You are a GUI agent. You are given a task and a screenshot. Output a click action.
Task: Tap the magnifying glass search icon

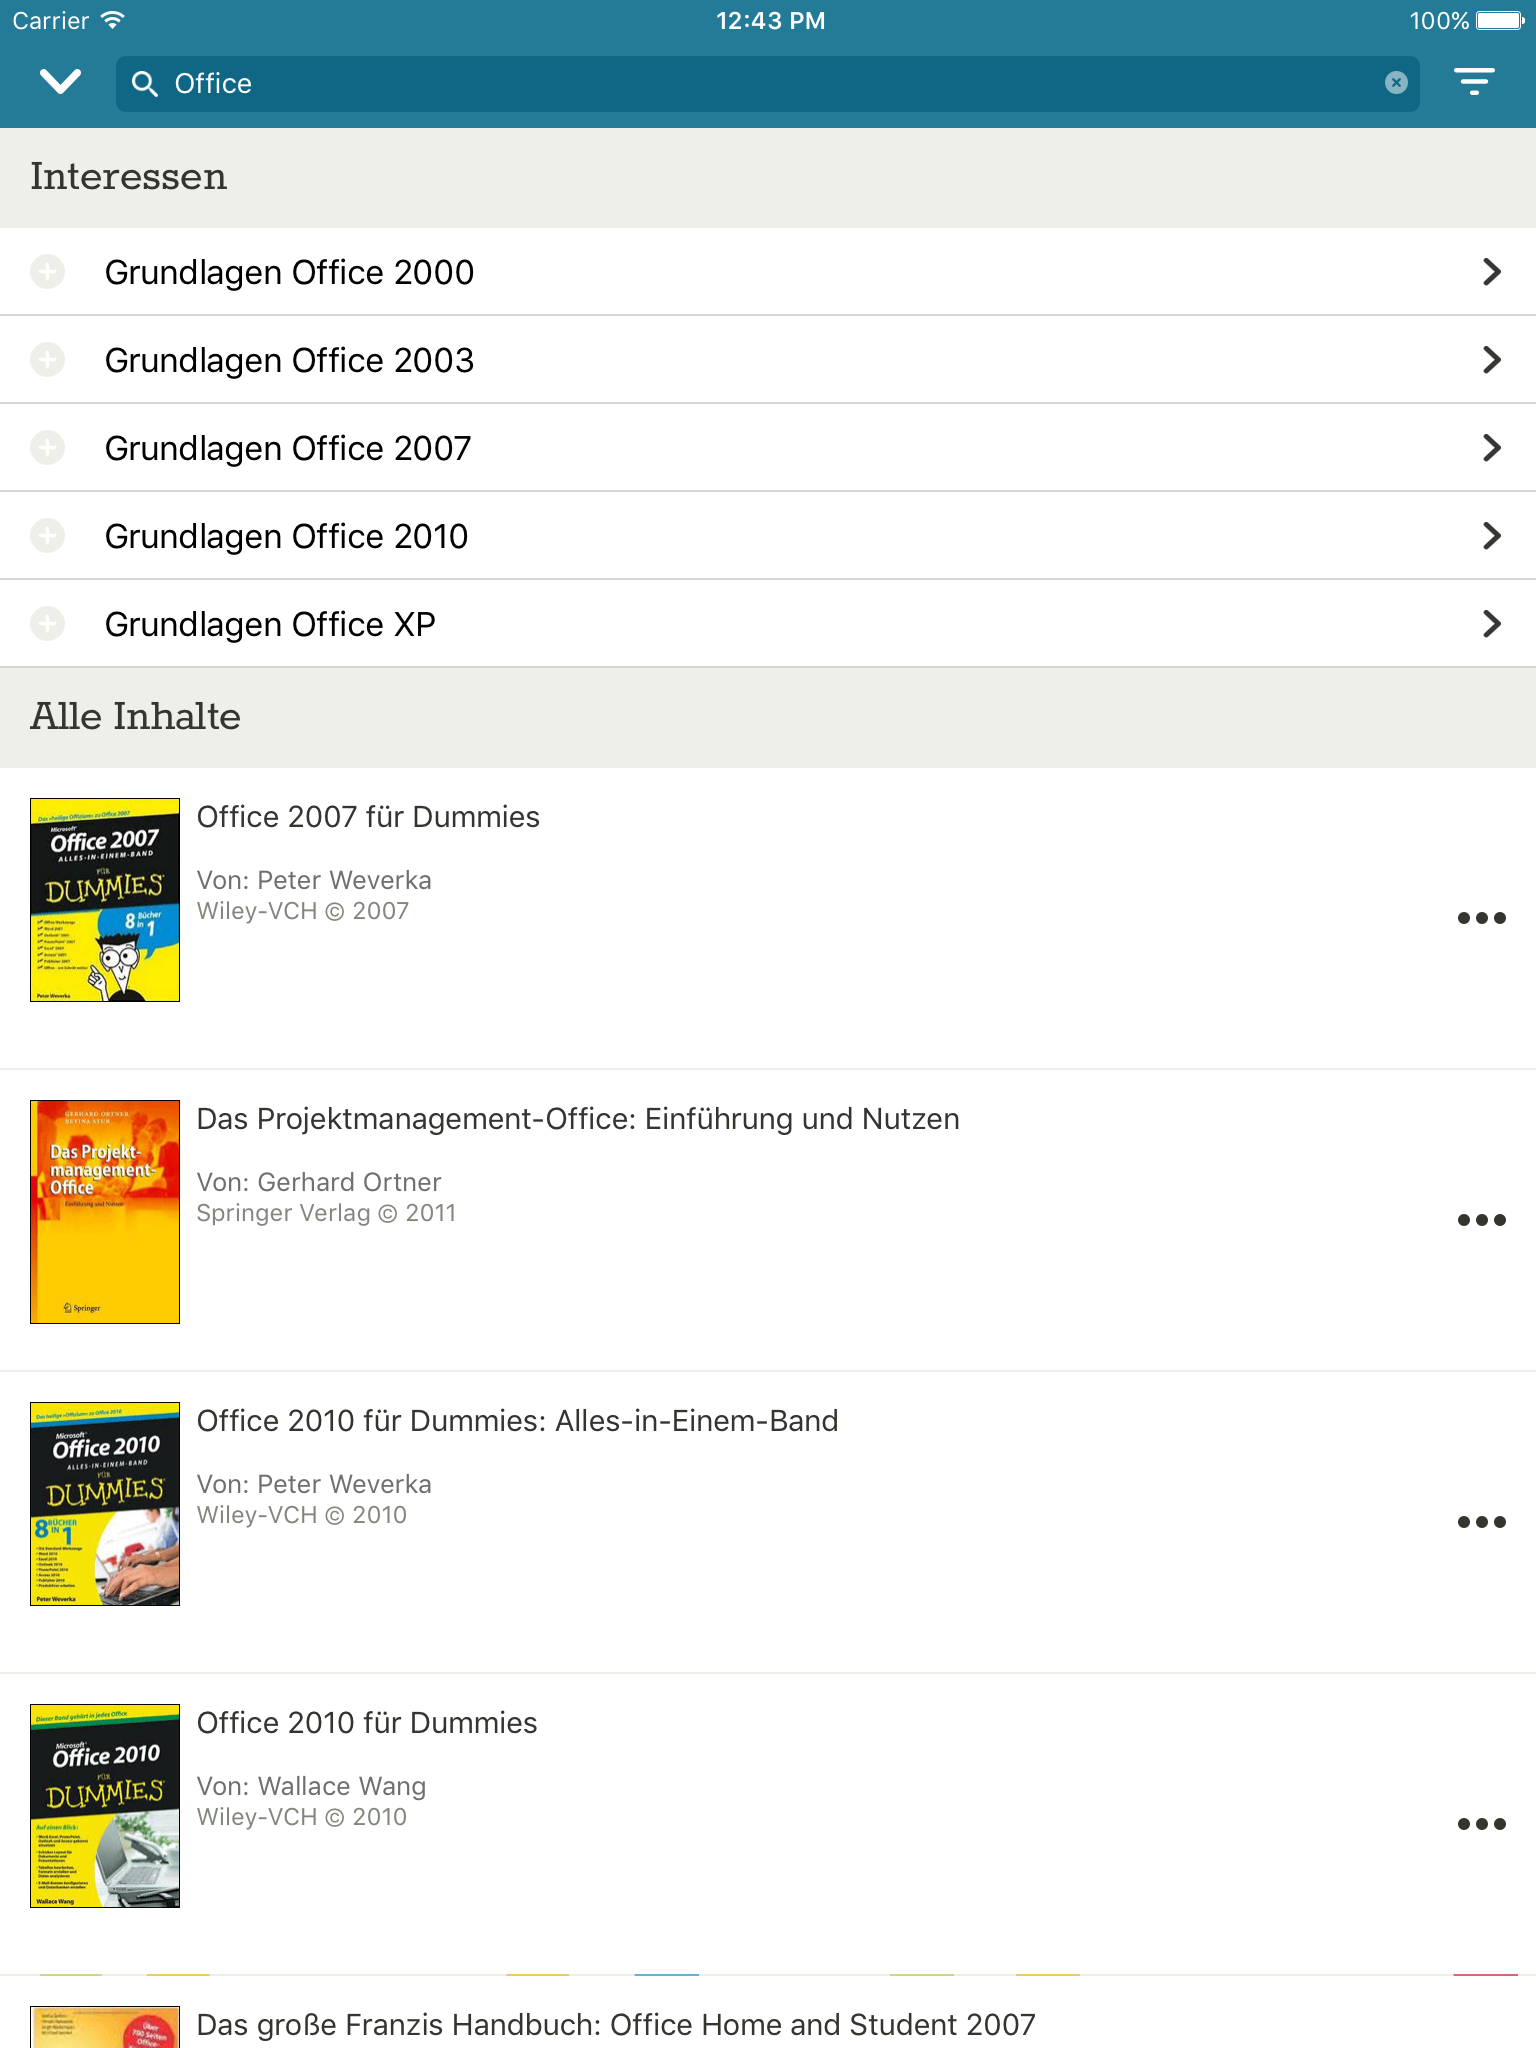[x=145, y=84]
